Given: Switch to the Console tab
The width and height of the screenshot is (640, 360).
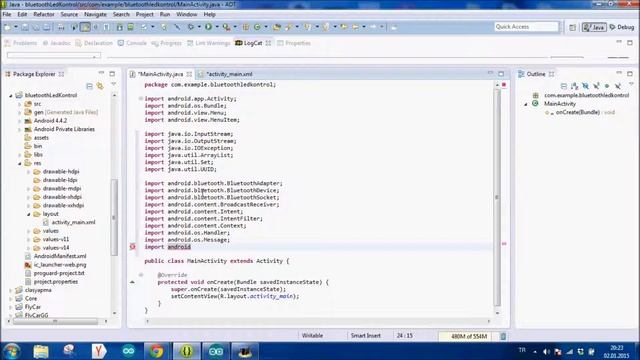Looking at the screenshot, I should 132,43.
